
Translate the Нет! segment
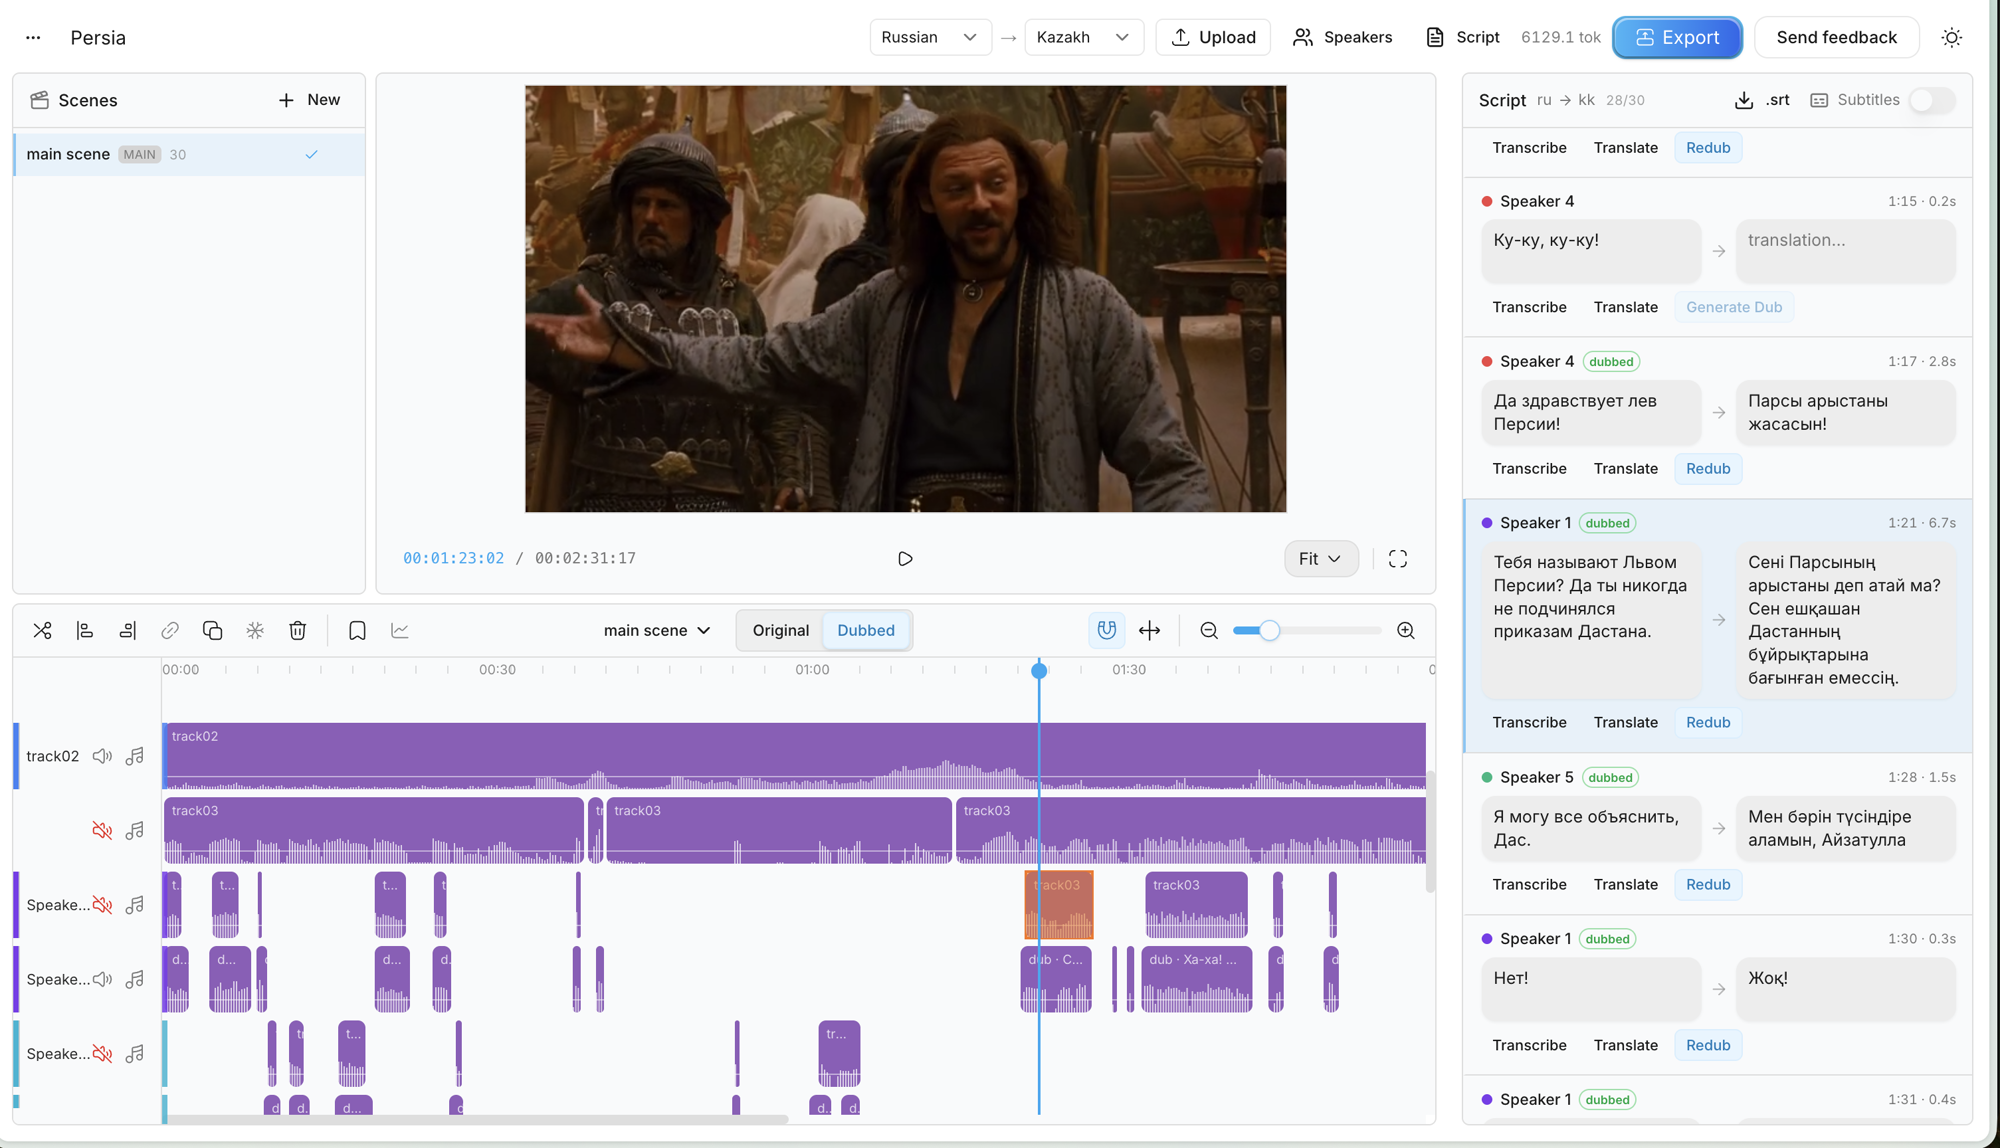[1625, 1045]
